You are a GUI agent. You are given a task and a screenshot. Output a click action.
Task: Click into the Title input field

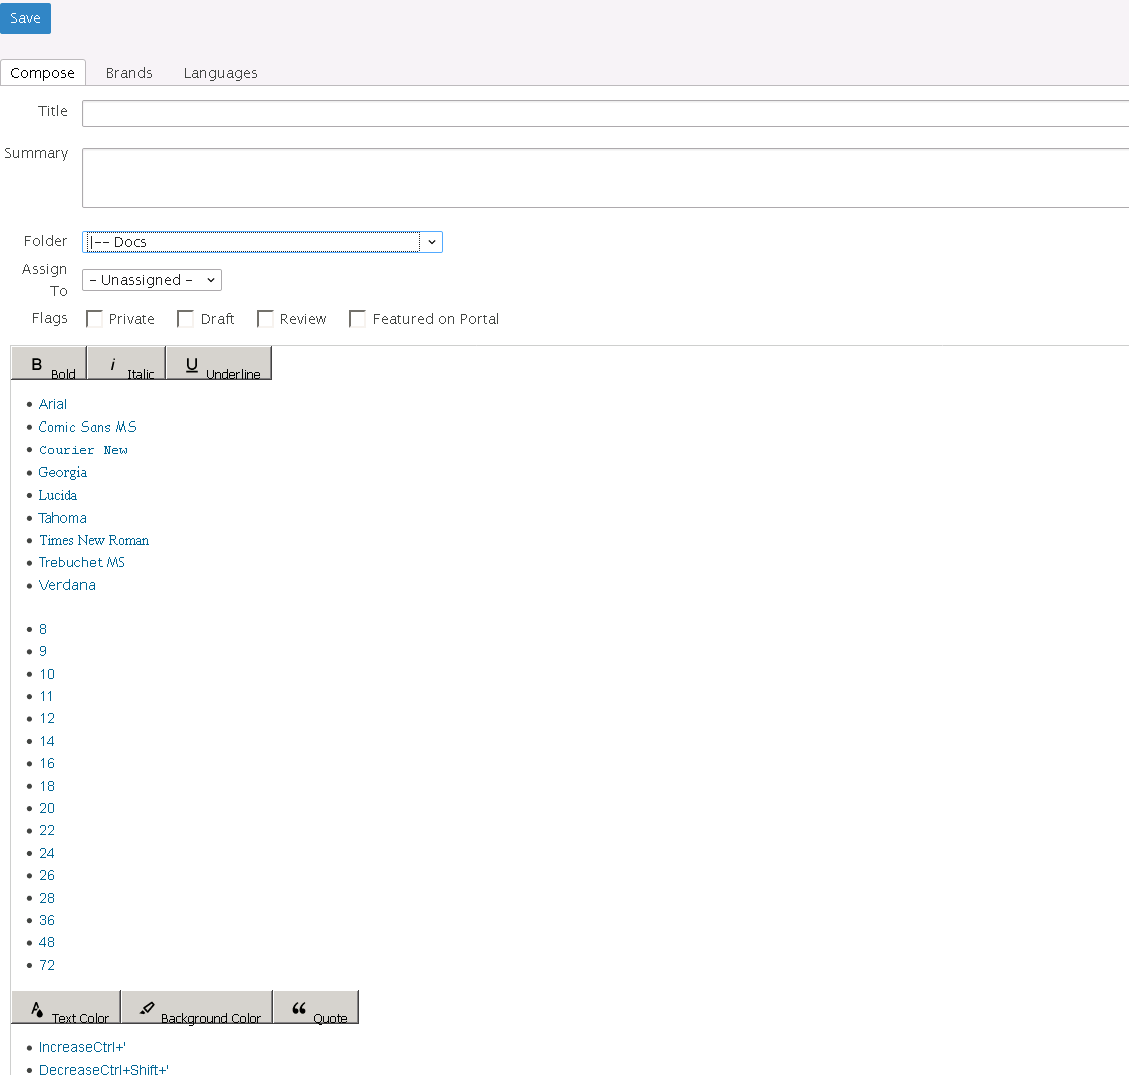pos(605,113)
